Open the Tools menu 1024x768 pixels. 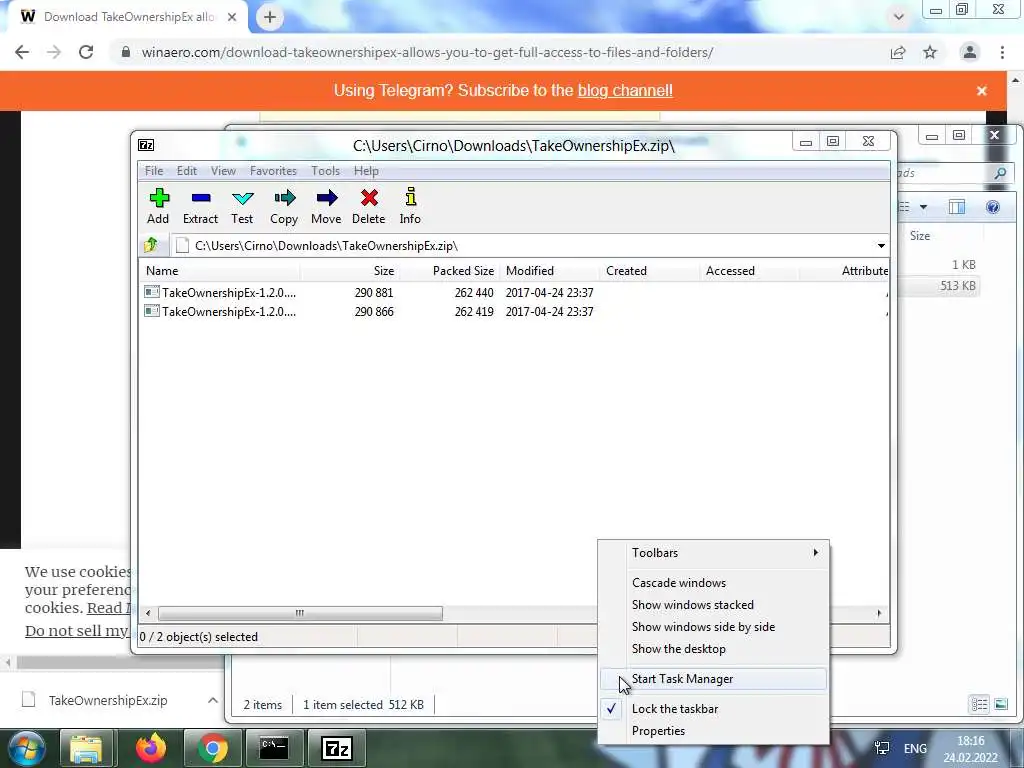coord(325,170)
